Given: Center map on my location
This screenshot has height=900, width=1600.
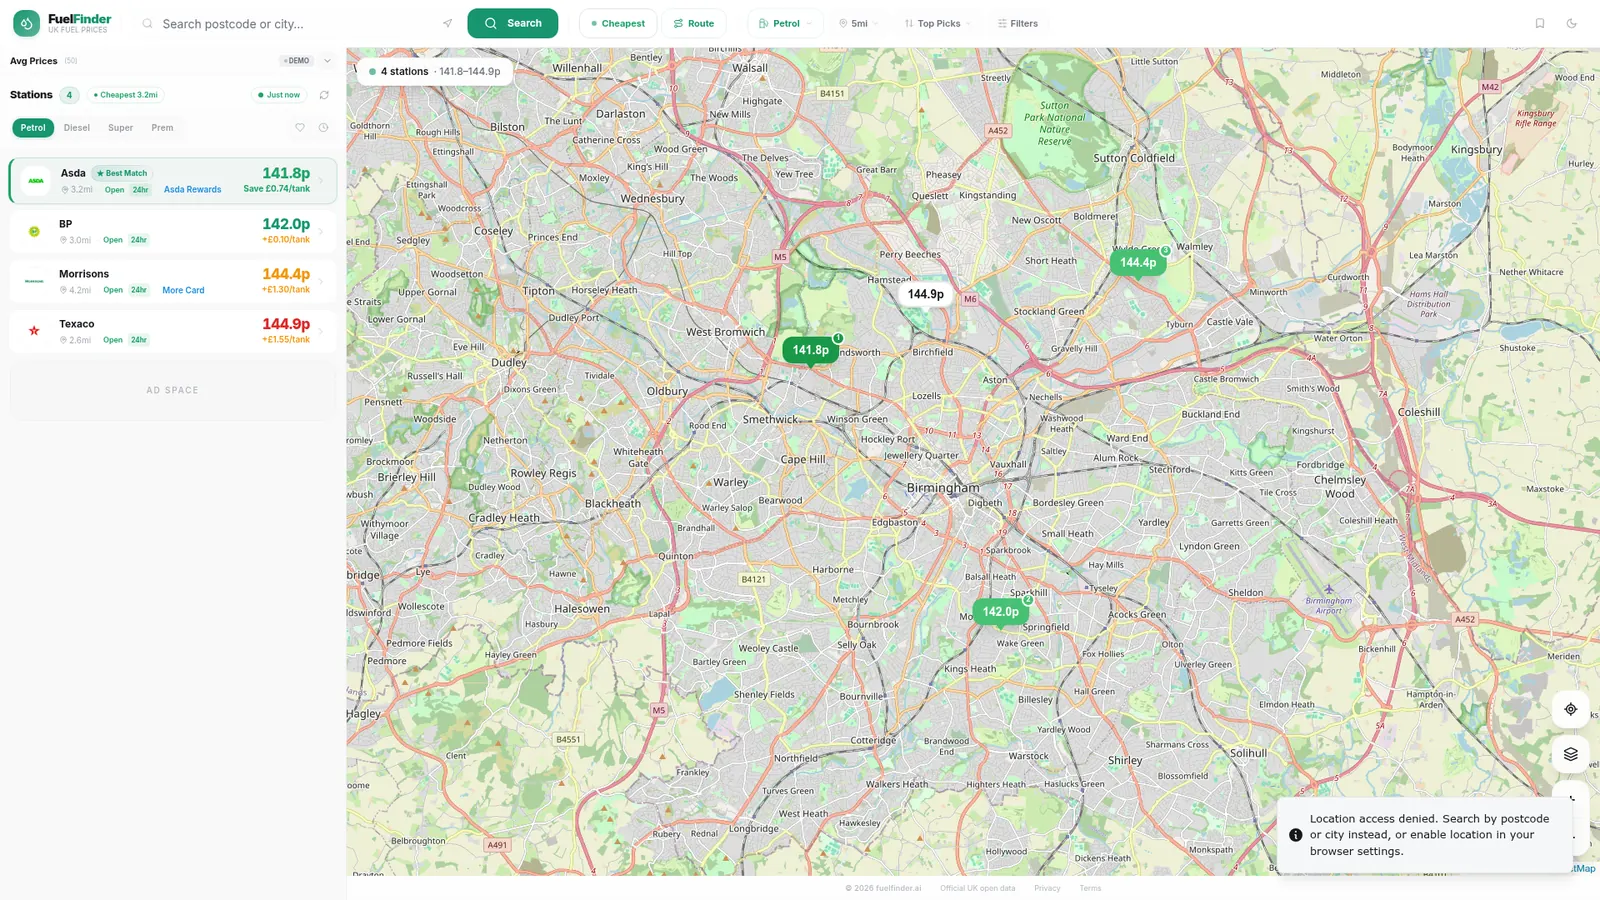Looking at the screenshot, I should [1571, 709].
